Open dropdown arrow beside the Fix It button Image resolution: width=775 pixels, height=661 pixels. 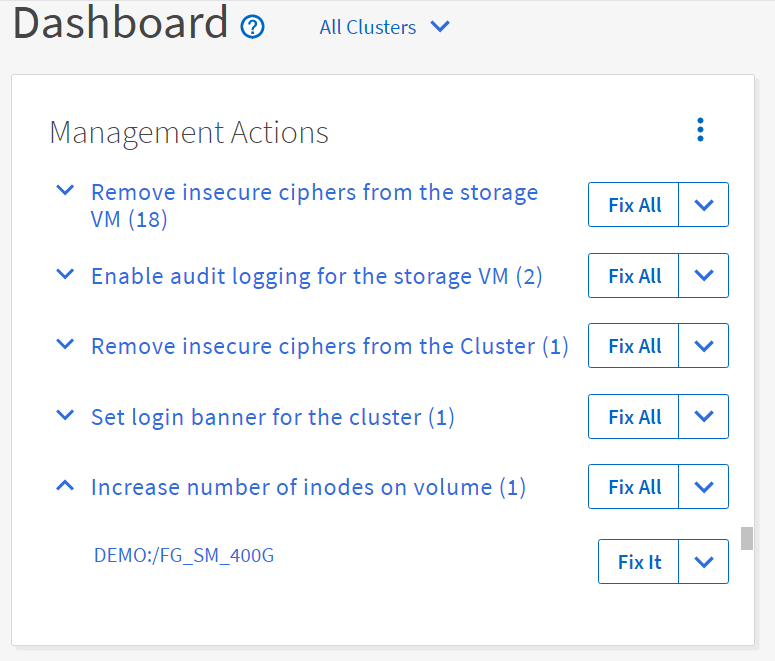tap(704, 562)
